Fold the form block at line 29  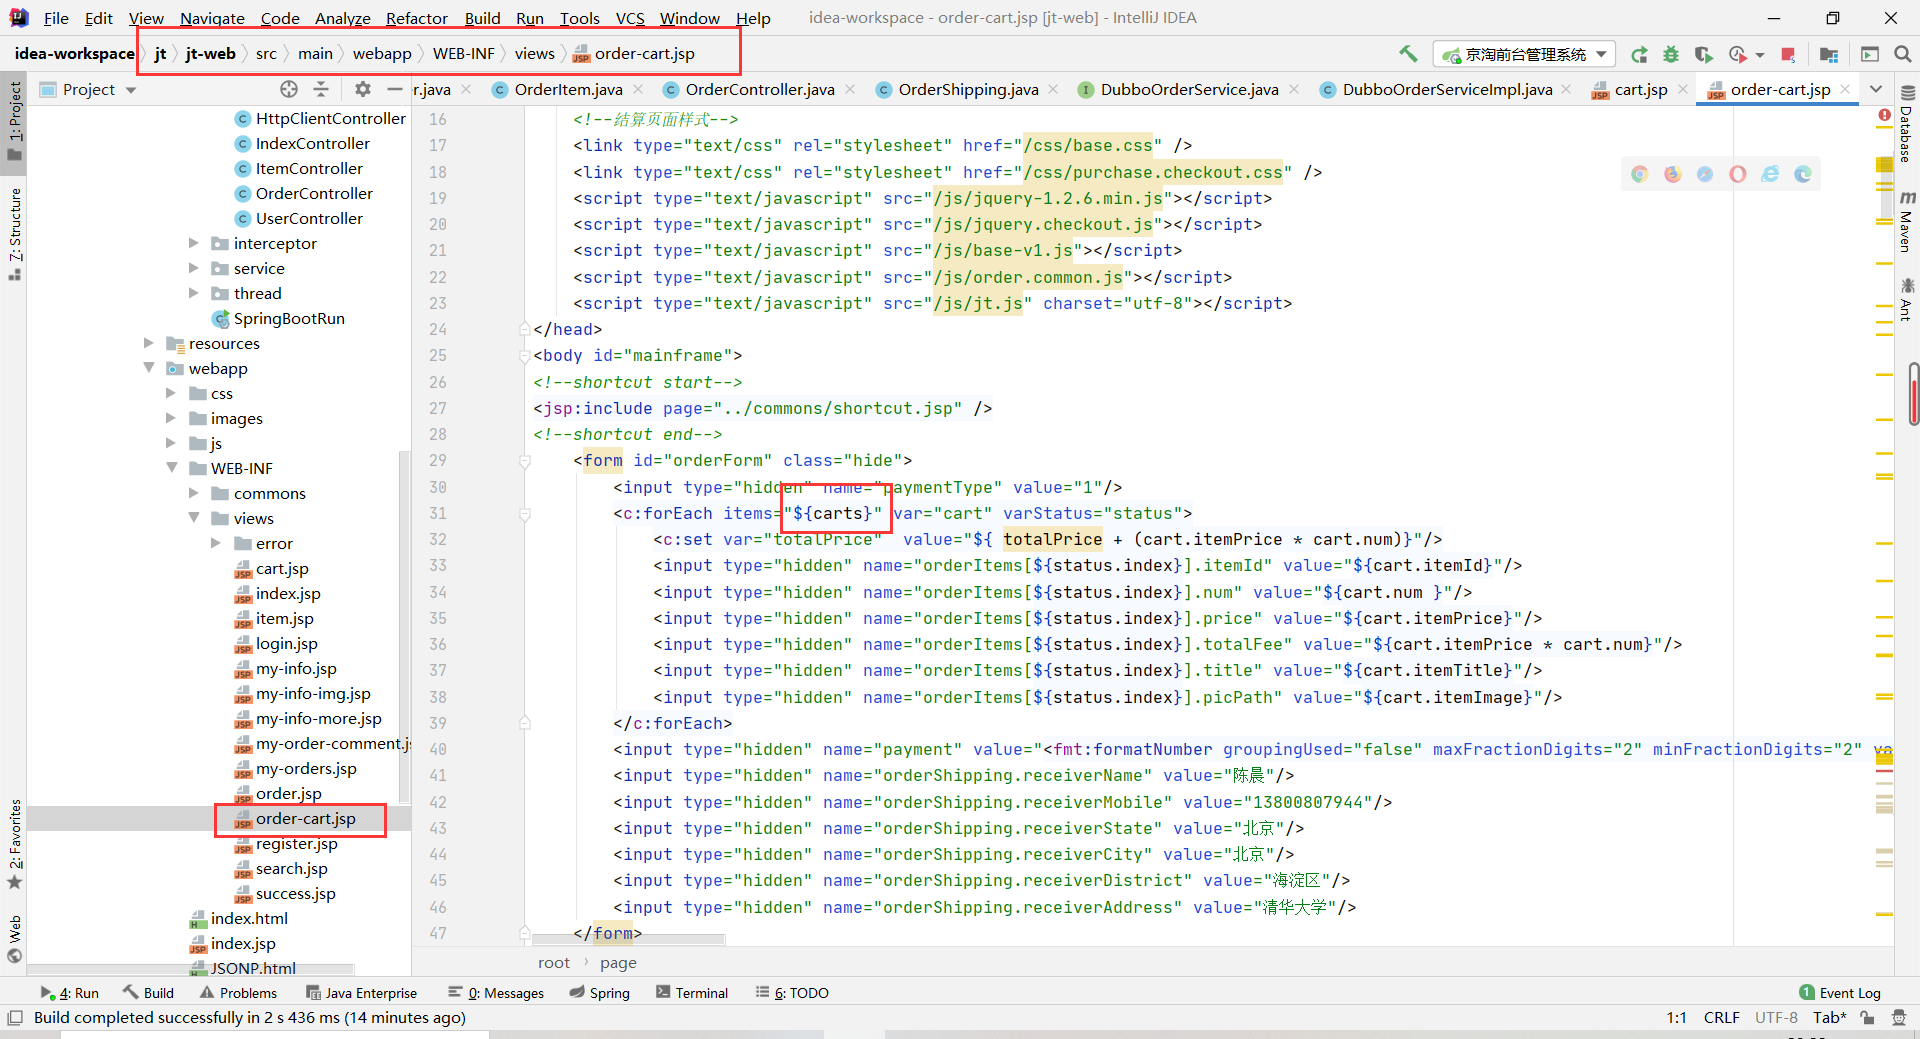[525, 461]
